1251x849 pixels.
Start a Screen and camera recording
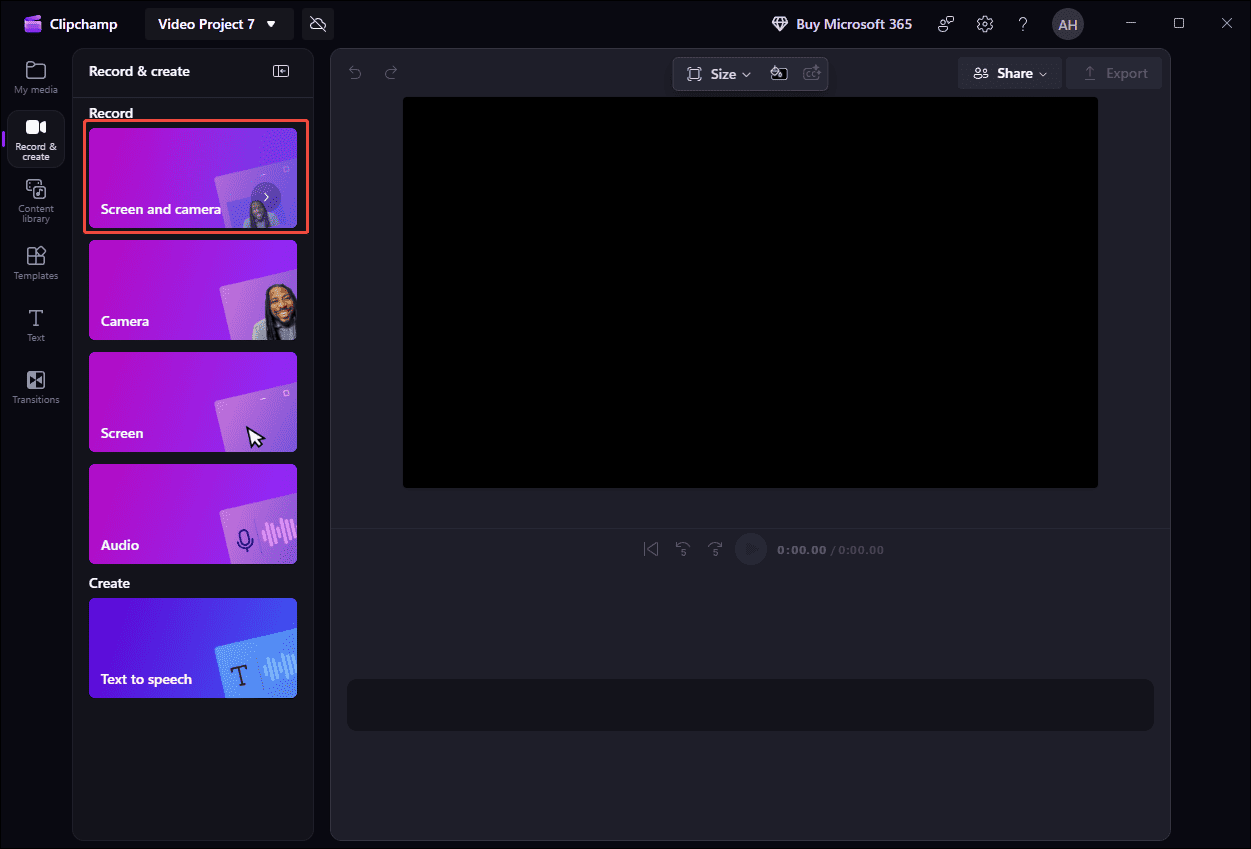(x=195, y=177)
